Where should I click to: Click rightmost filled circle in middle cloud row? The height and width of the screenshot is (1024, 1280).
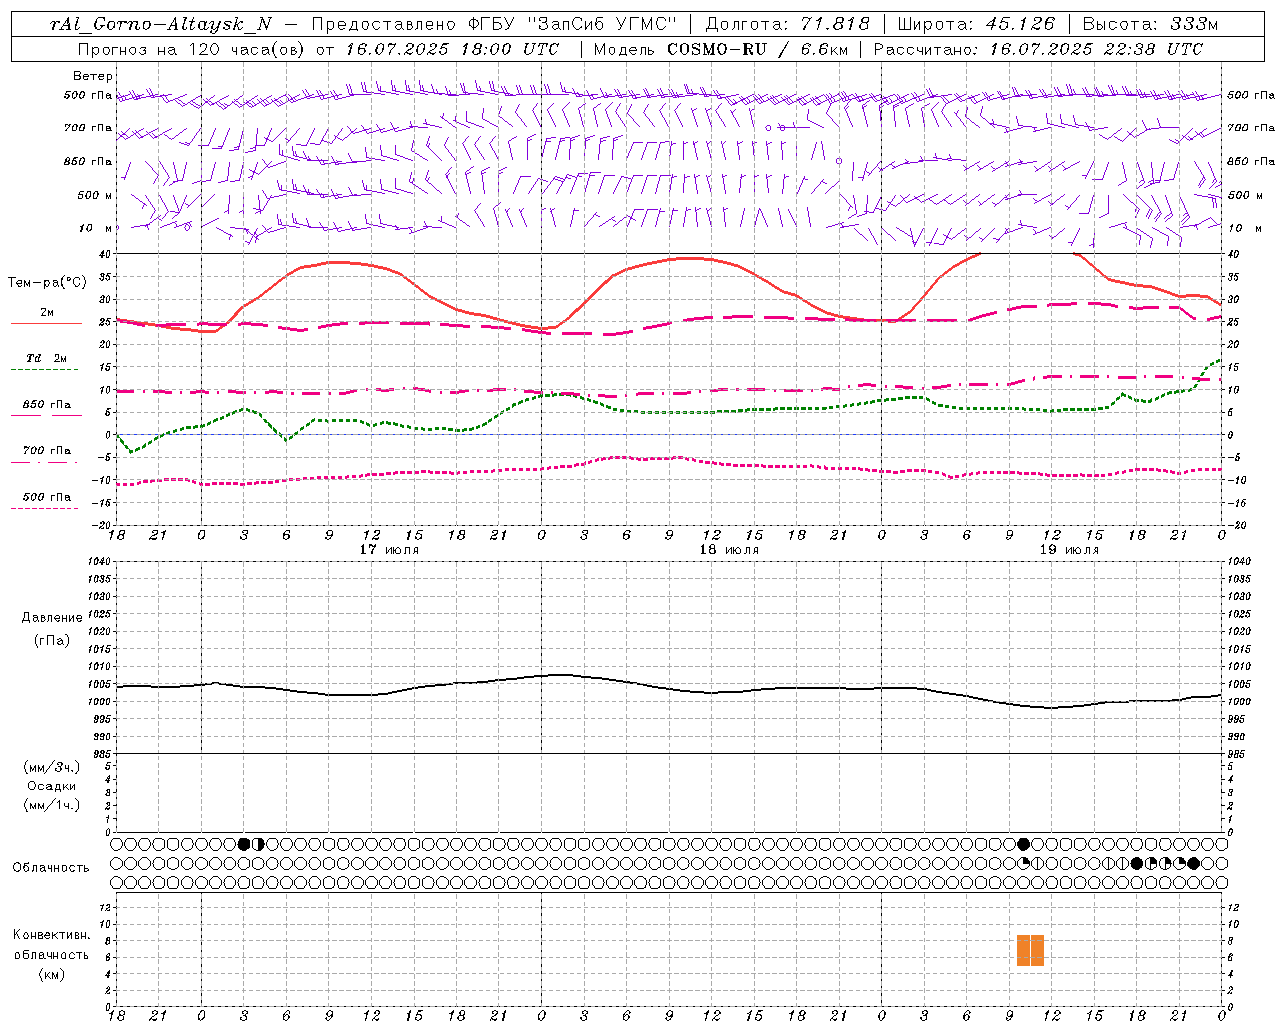pos(1193,863)
